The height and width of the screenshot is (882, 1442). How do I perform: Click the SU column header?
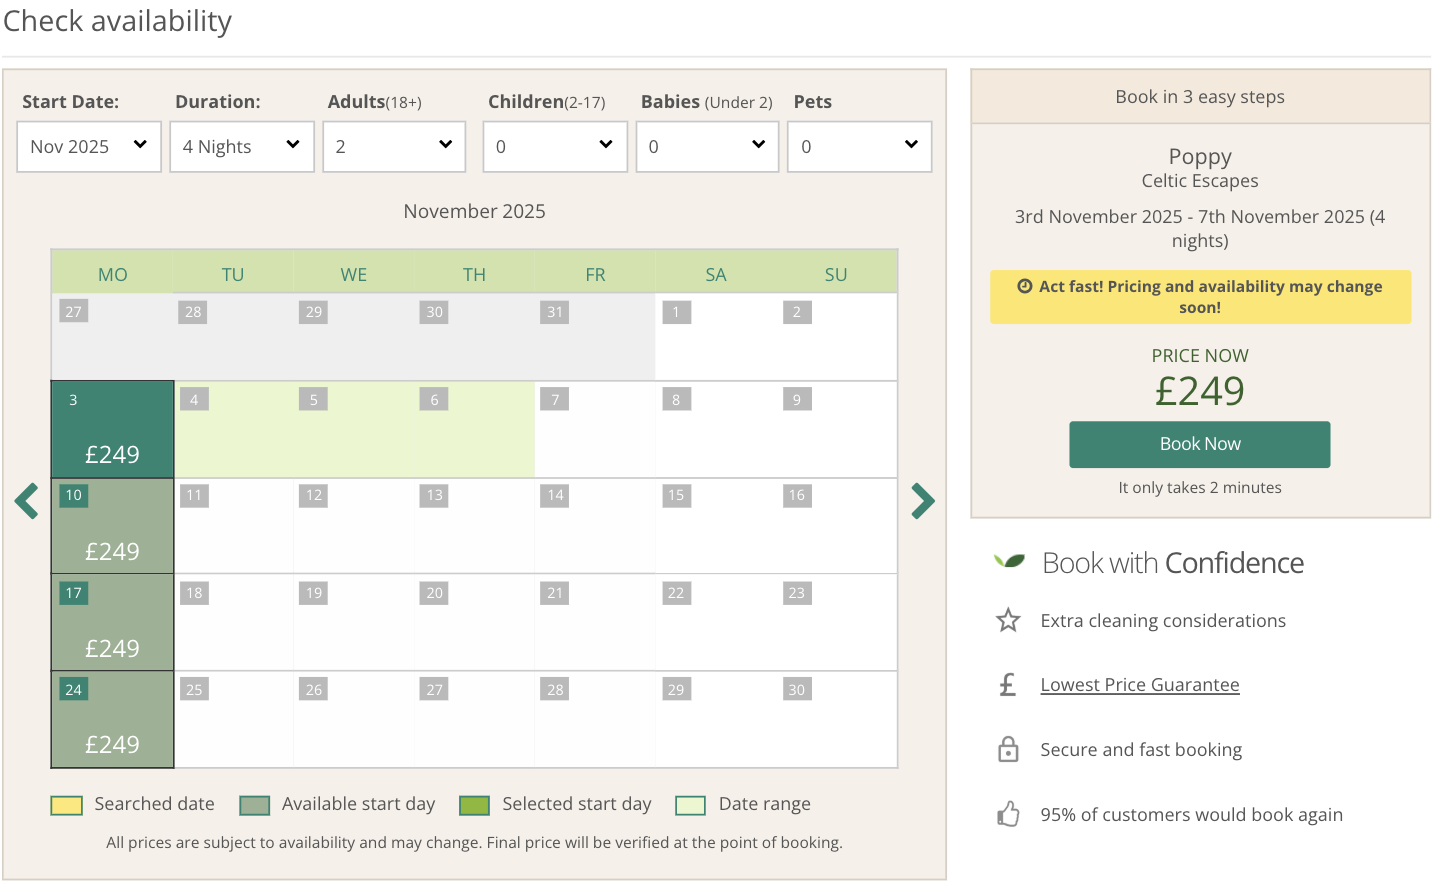pos(836,274)
